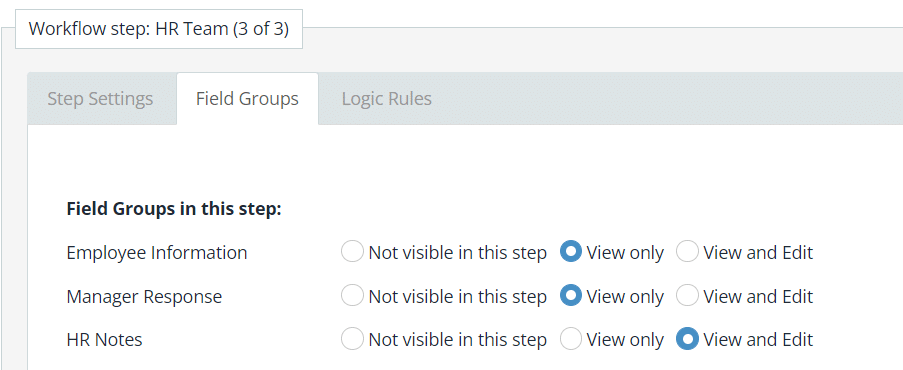This screenshot has height=370, width=903.
Task: Open the Logic Rules tab
Action: coord(386,99)
